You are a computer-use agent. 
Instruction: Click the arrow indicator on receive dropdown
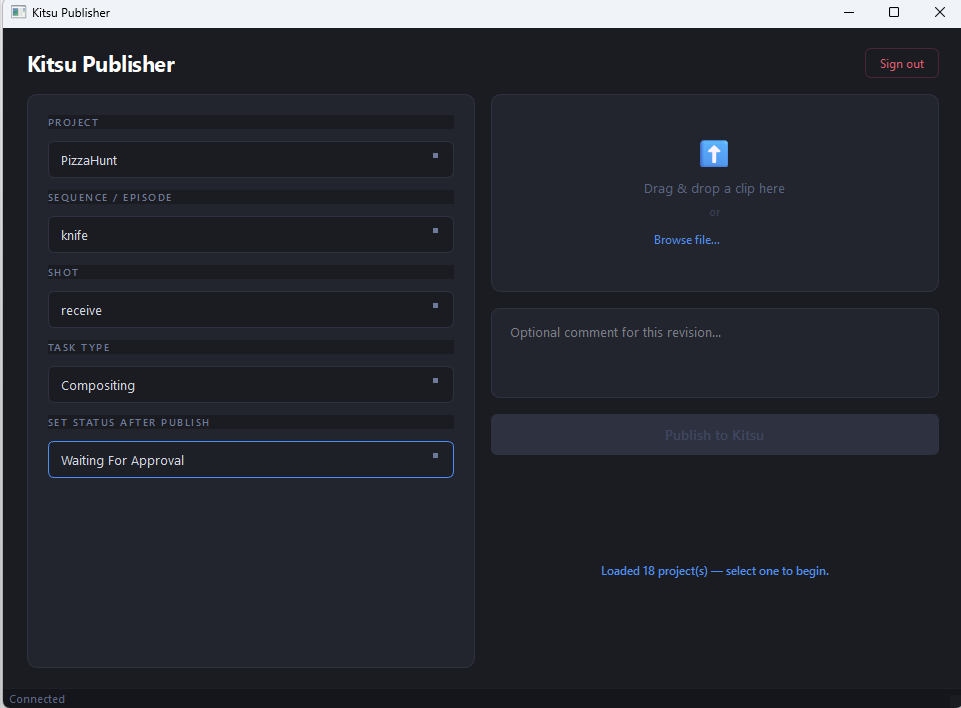[436, 305]
